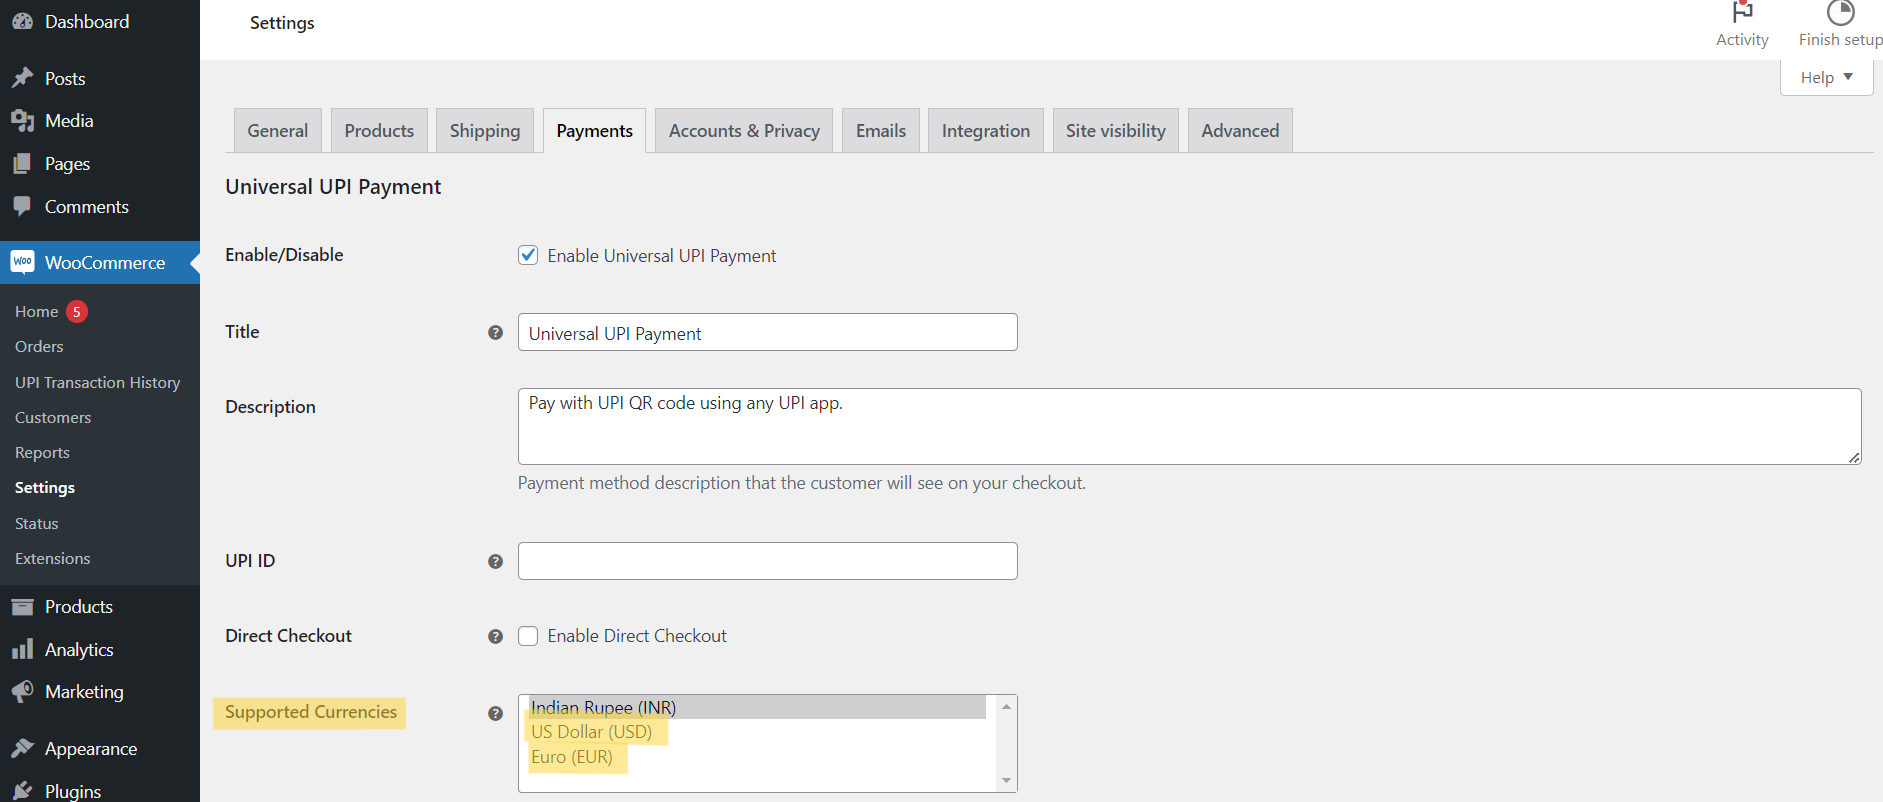Expand the Help dropdown
The width and height of the screenshot is (1883, 802).
point(1826,77)
